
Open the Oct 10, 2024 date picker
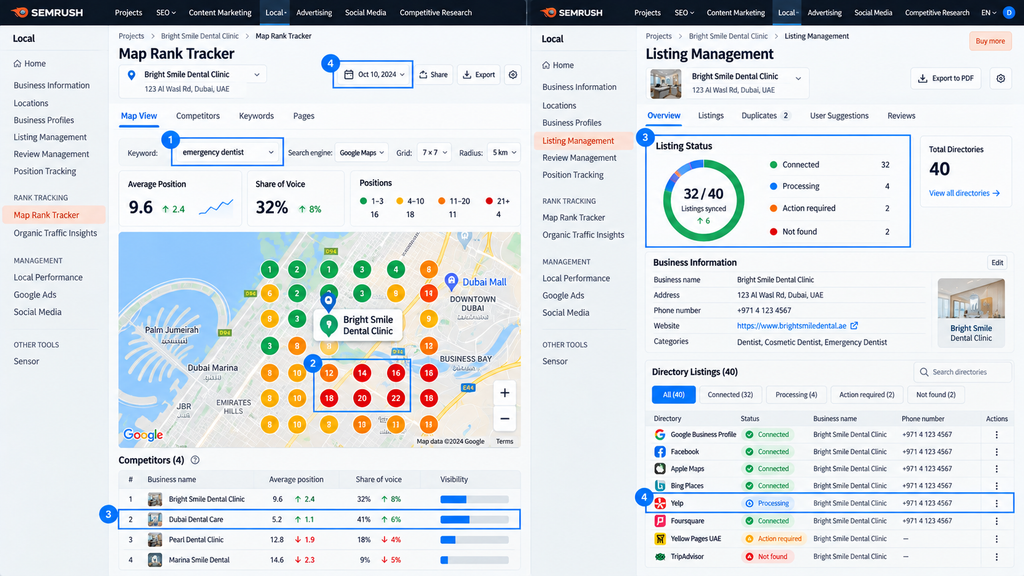[374, 74]
